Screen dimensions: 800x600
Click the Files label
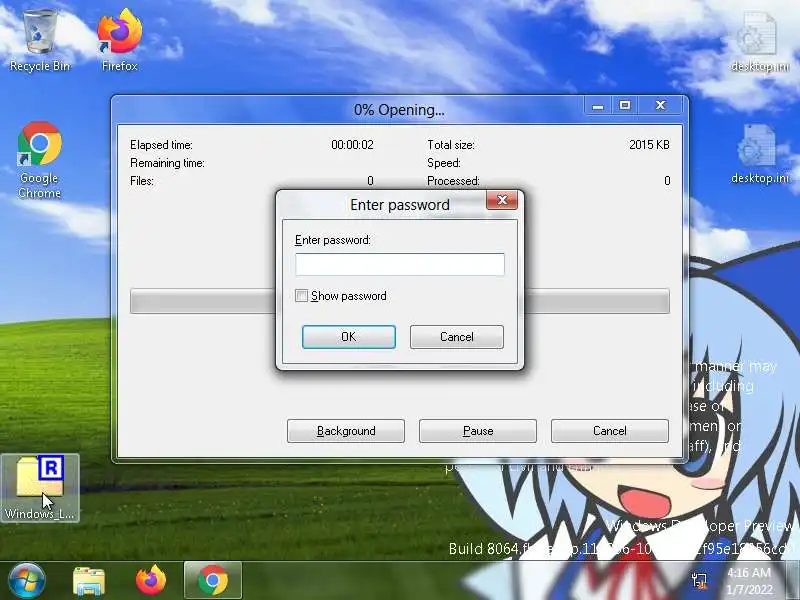(142, 181)
